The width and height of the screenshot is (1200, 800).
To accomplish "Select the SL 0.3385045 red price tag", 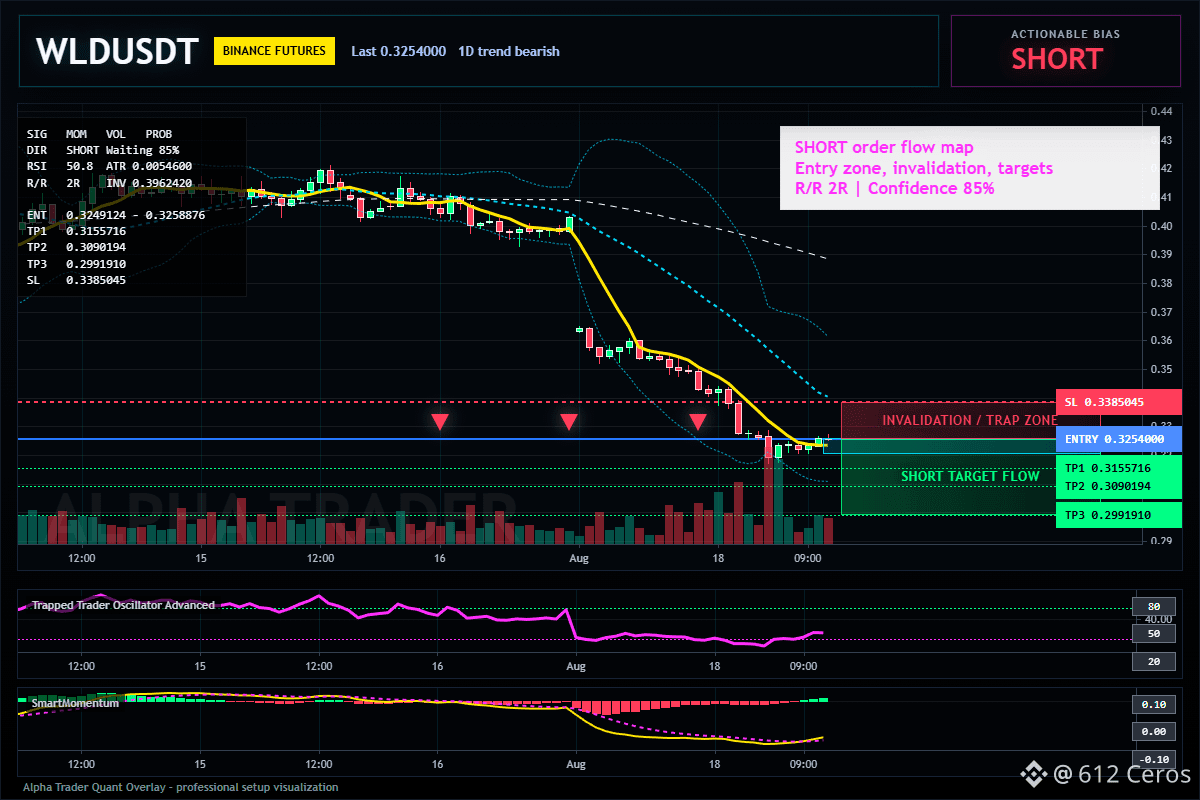I will point(1118,402).
